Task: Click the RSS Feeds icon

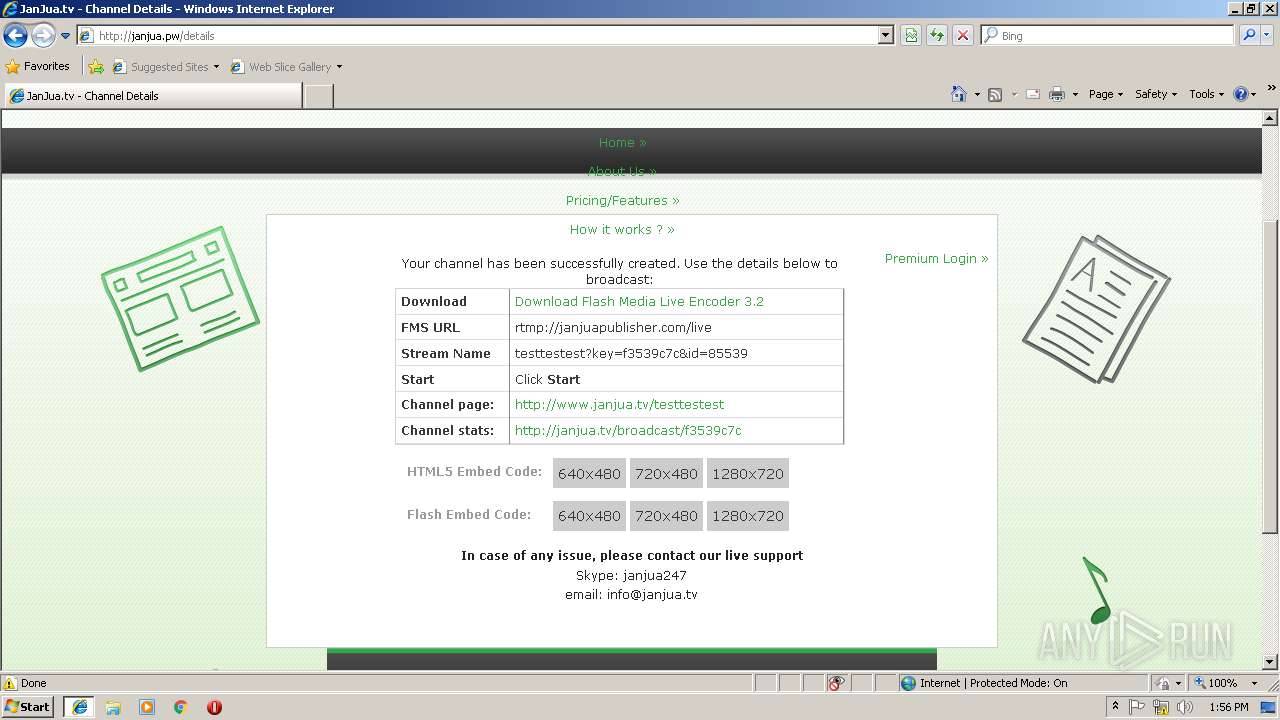Action: (995, 94)
